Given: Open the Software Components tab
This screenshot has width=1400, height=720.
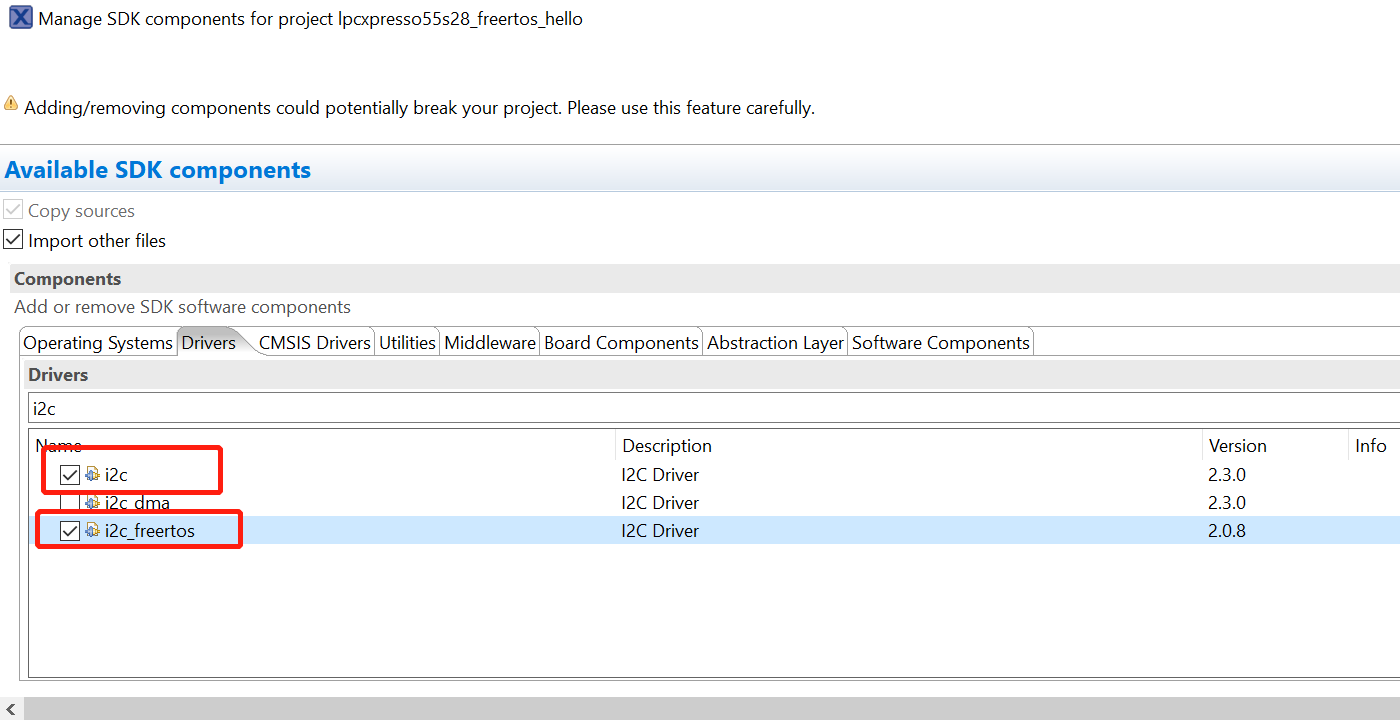Looking at the screenshot, I should point(939,342).
